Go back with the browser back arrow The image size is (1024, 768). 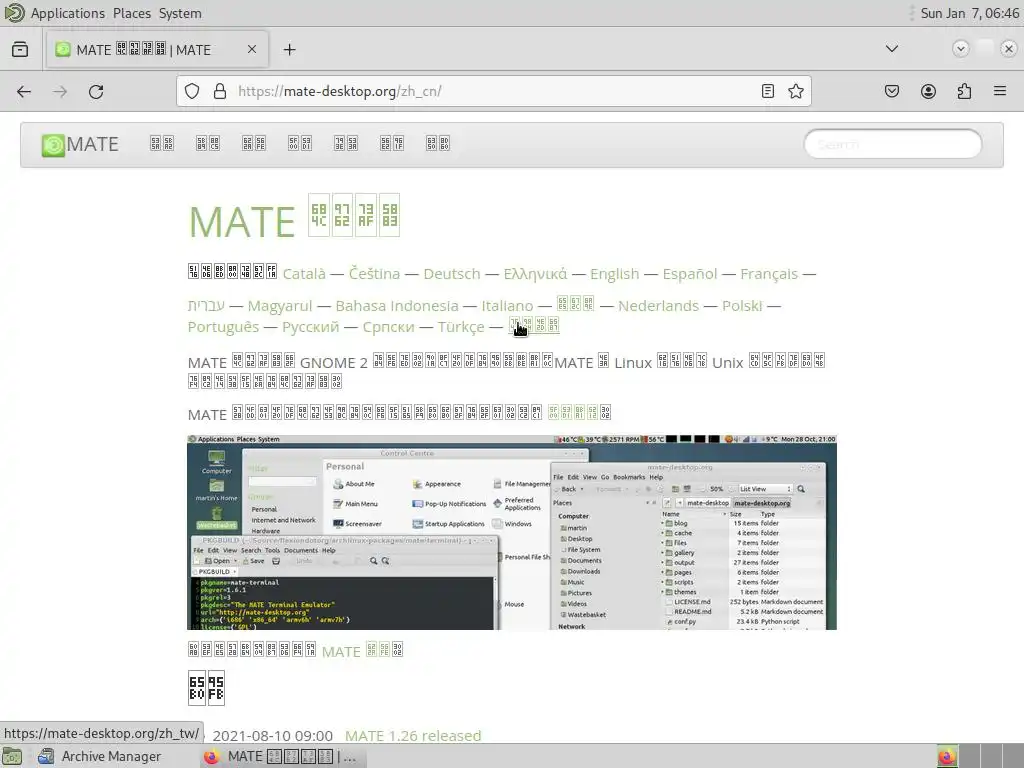[x=24, y=91]
